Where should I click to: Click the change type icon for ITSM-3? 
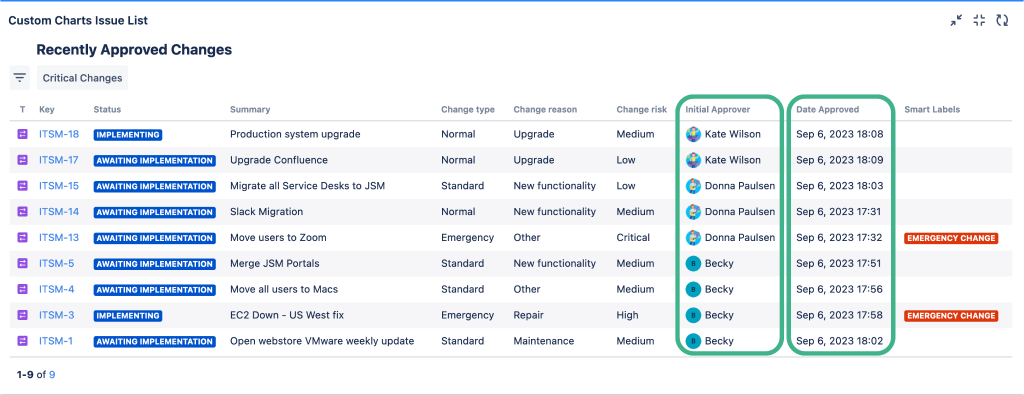(23, 315)
